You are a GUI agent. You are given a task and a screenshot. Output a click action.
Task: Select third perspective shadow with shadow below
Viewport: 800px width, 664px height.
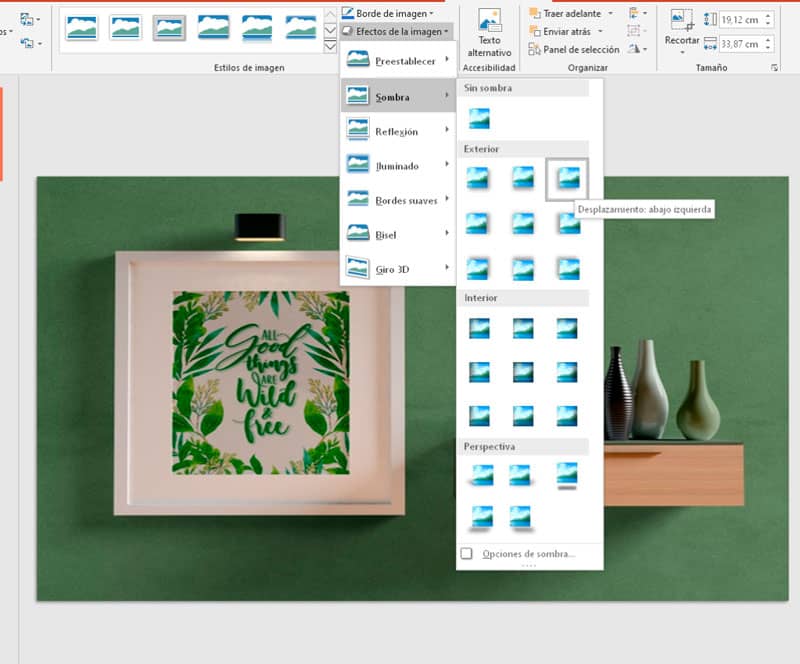pyautogui.click(x=567, y=475)
